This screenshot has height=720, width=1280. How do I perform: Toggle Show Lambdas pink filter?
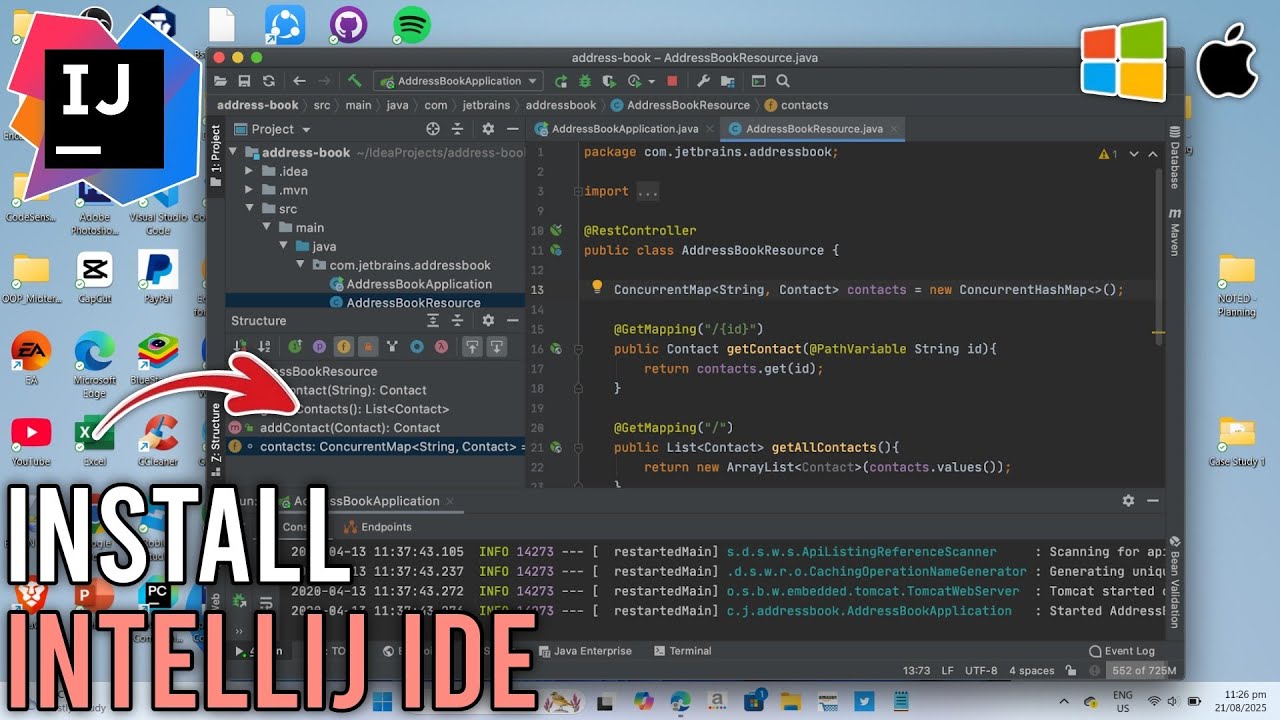click(441, 346)
